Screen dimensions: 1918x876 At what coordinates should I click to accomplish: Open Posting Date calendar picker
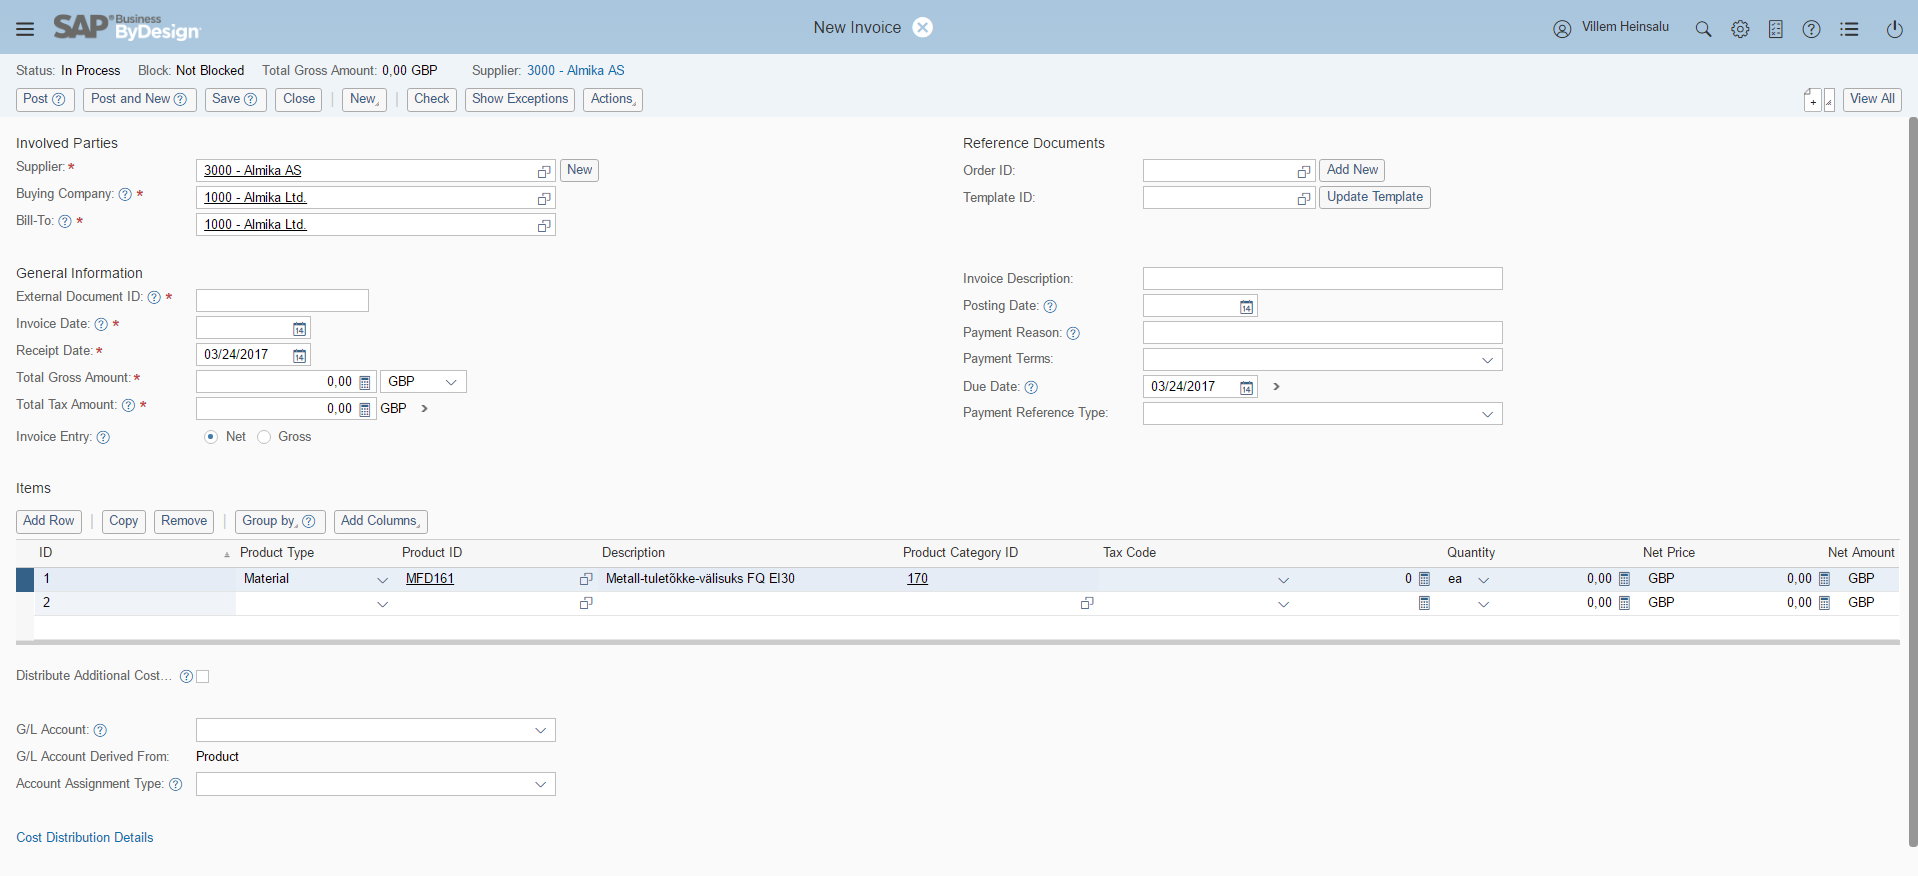tap(1246, 307)
